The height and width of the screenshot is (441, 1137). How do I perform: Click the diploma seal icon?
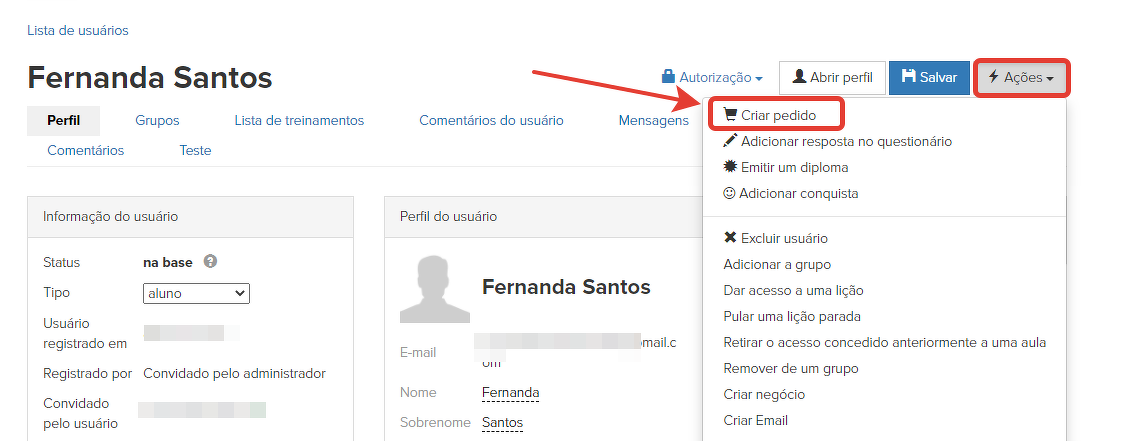pos(730,167)
